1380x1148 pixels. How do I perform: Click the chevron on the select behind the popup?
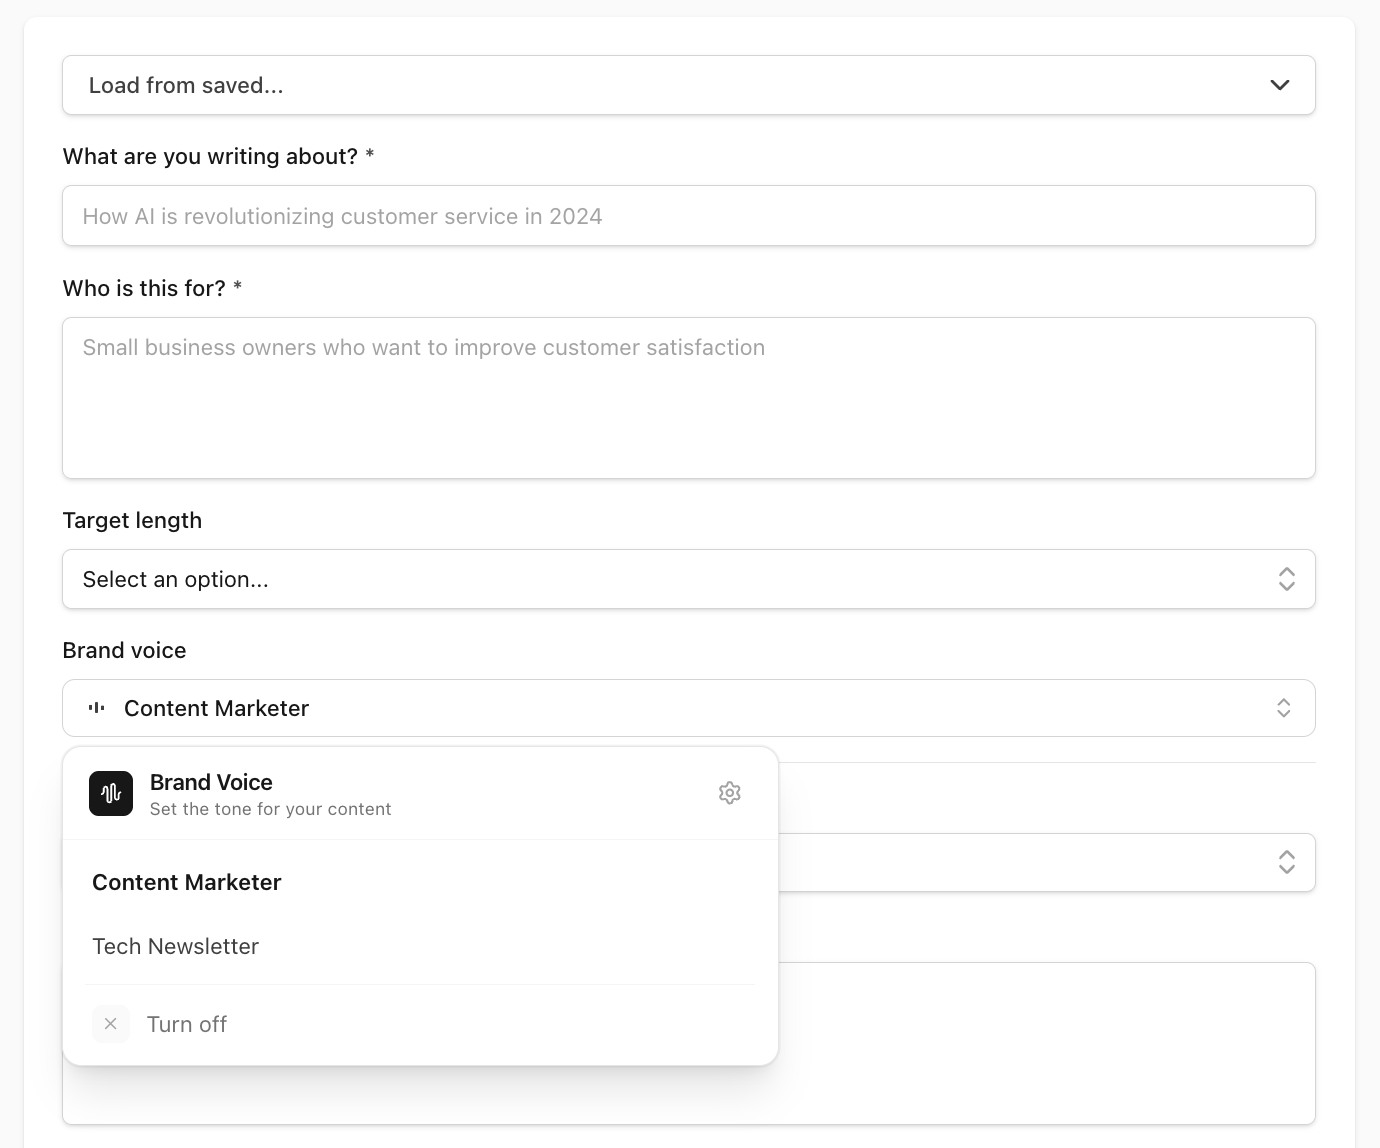coord(1287,862)
